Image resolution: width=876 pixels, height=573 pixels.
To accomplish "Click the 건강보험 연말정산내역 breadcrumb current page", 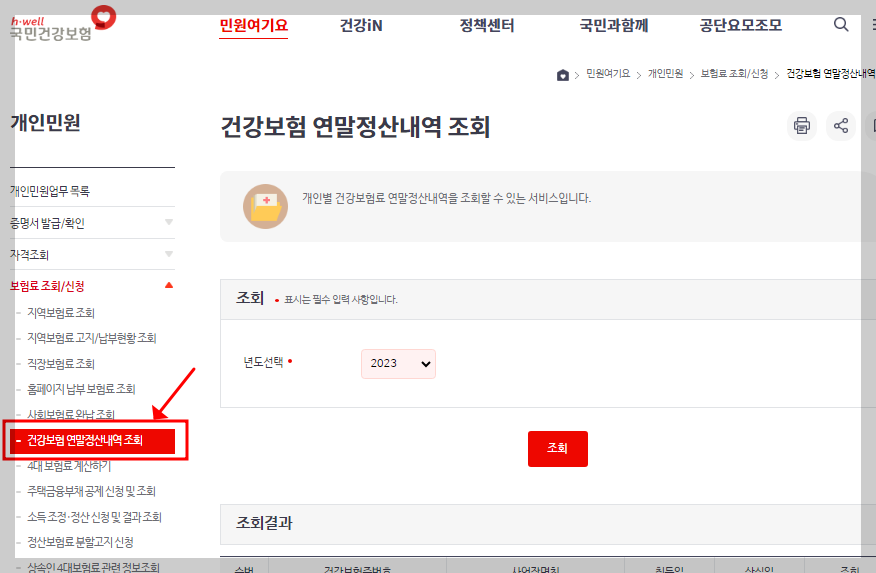I will (x=831, y=74).
